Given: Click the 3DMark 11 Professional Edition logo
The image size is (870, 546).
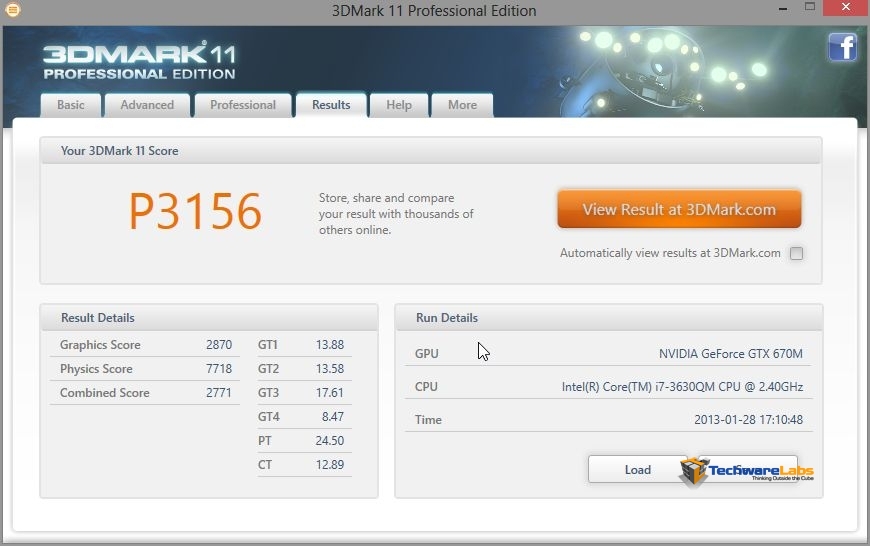Looking at the screenshot, I should pos(139,60).
